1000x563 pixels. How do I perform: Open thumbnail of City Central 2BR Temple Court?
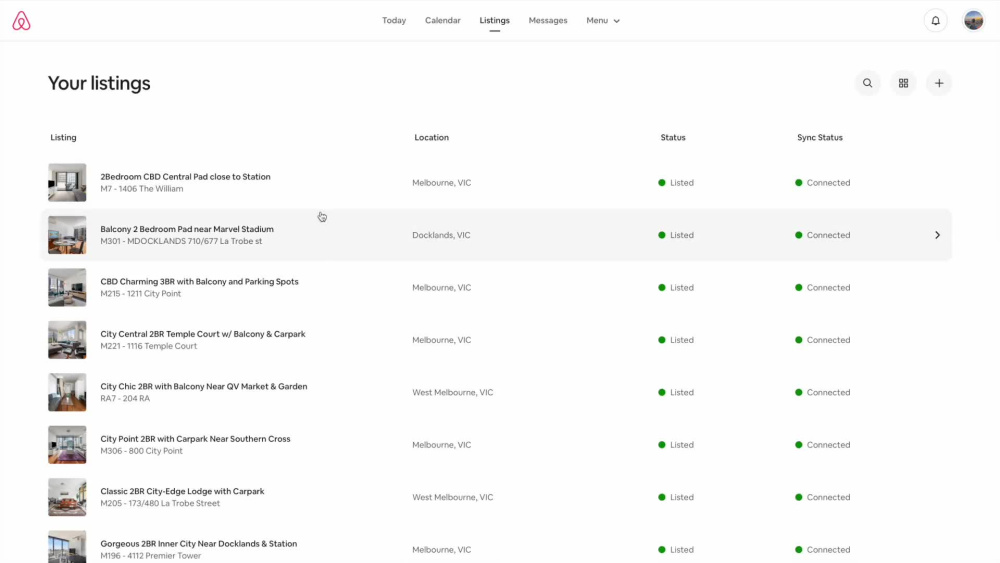tap(67, 340)
